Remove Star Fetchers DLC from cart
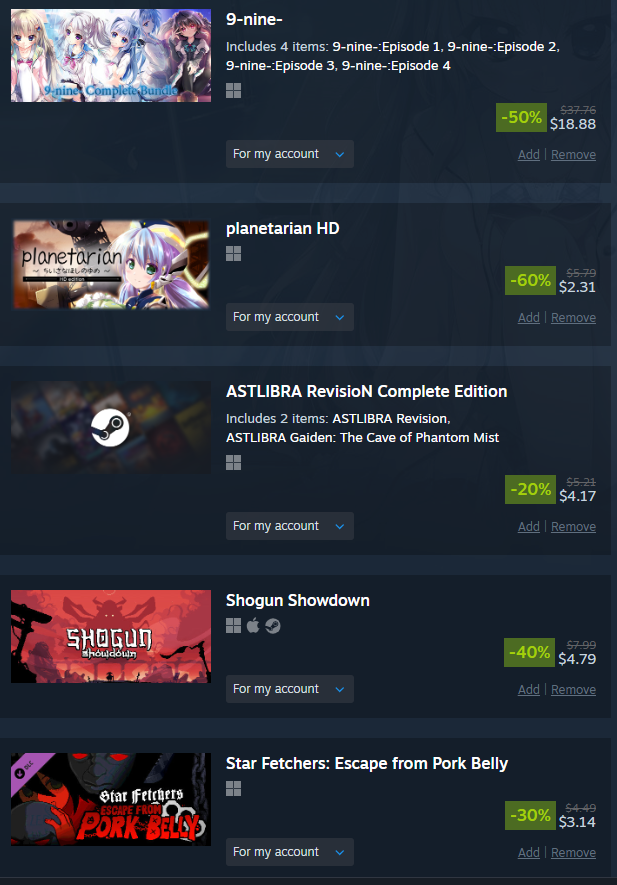Screen dimensions: 617x885 coord(574,853)
